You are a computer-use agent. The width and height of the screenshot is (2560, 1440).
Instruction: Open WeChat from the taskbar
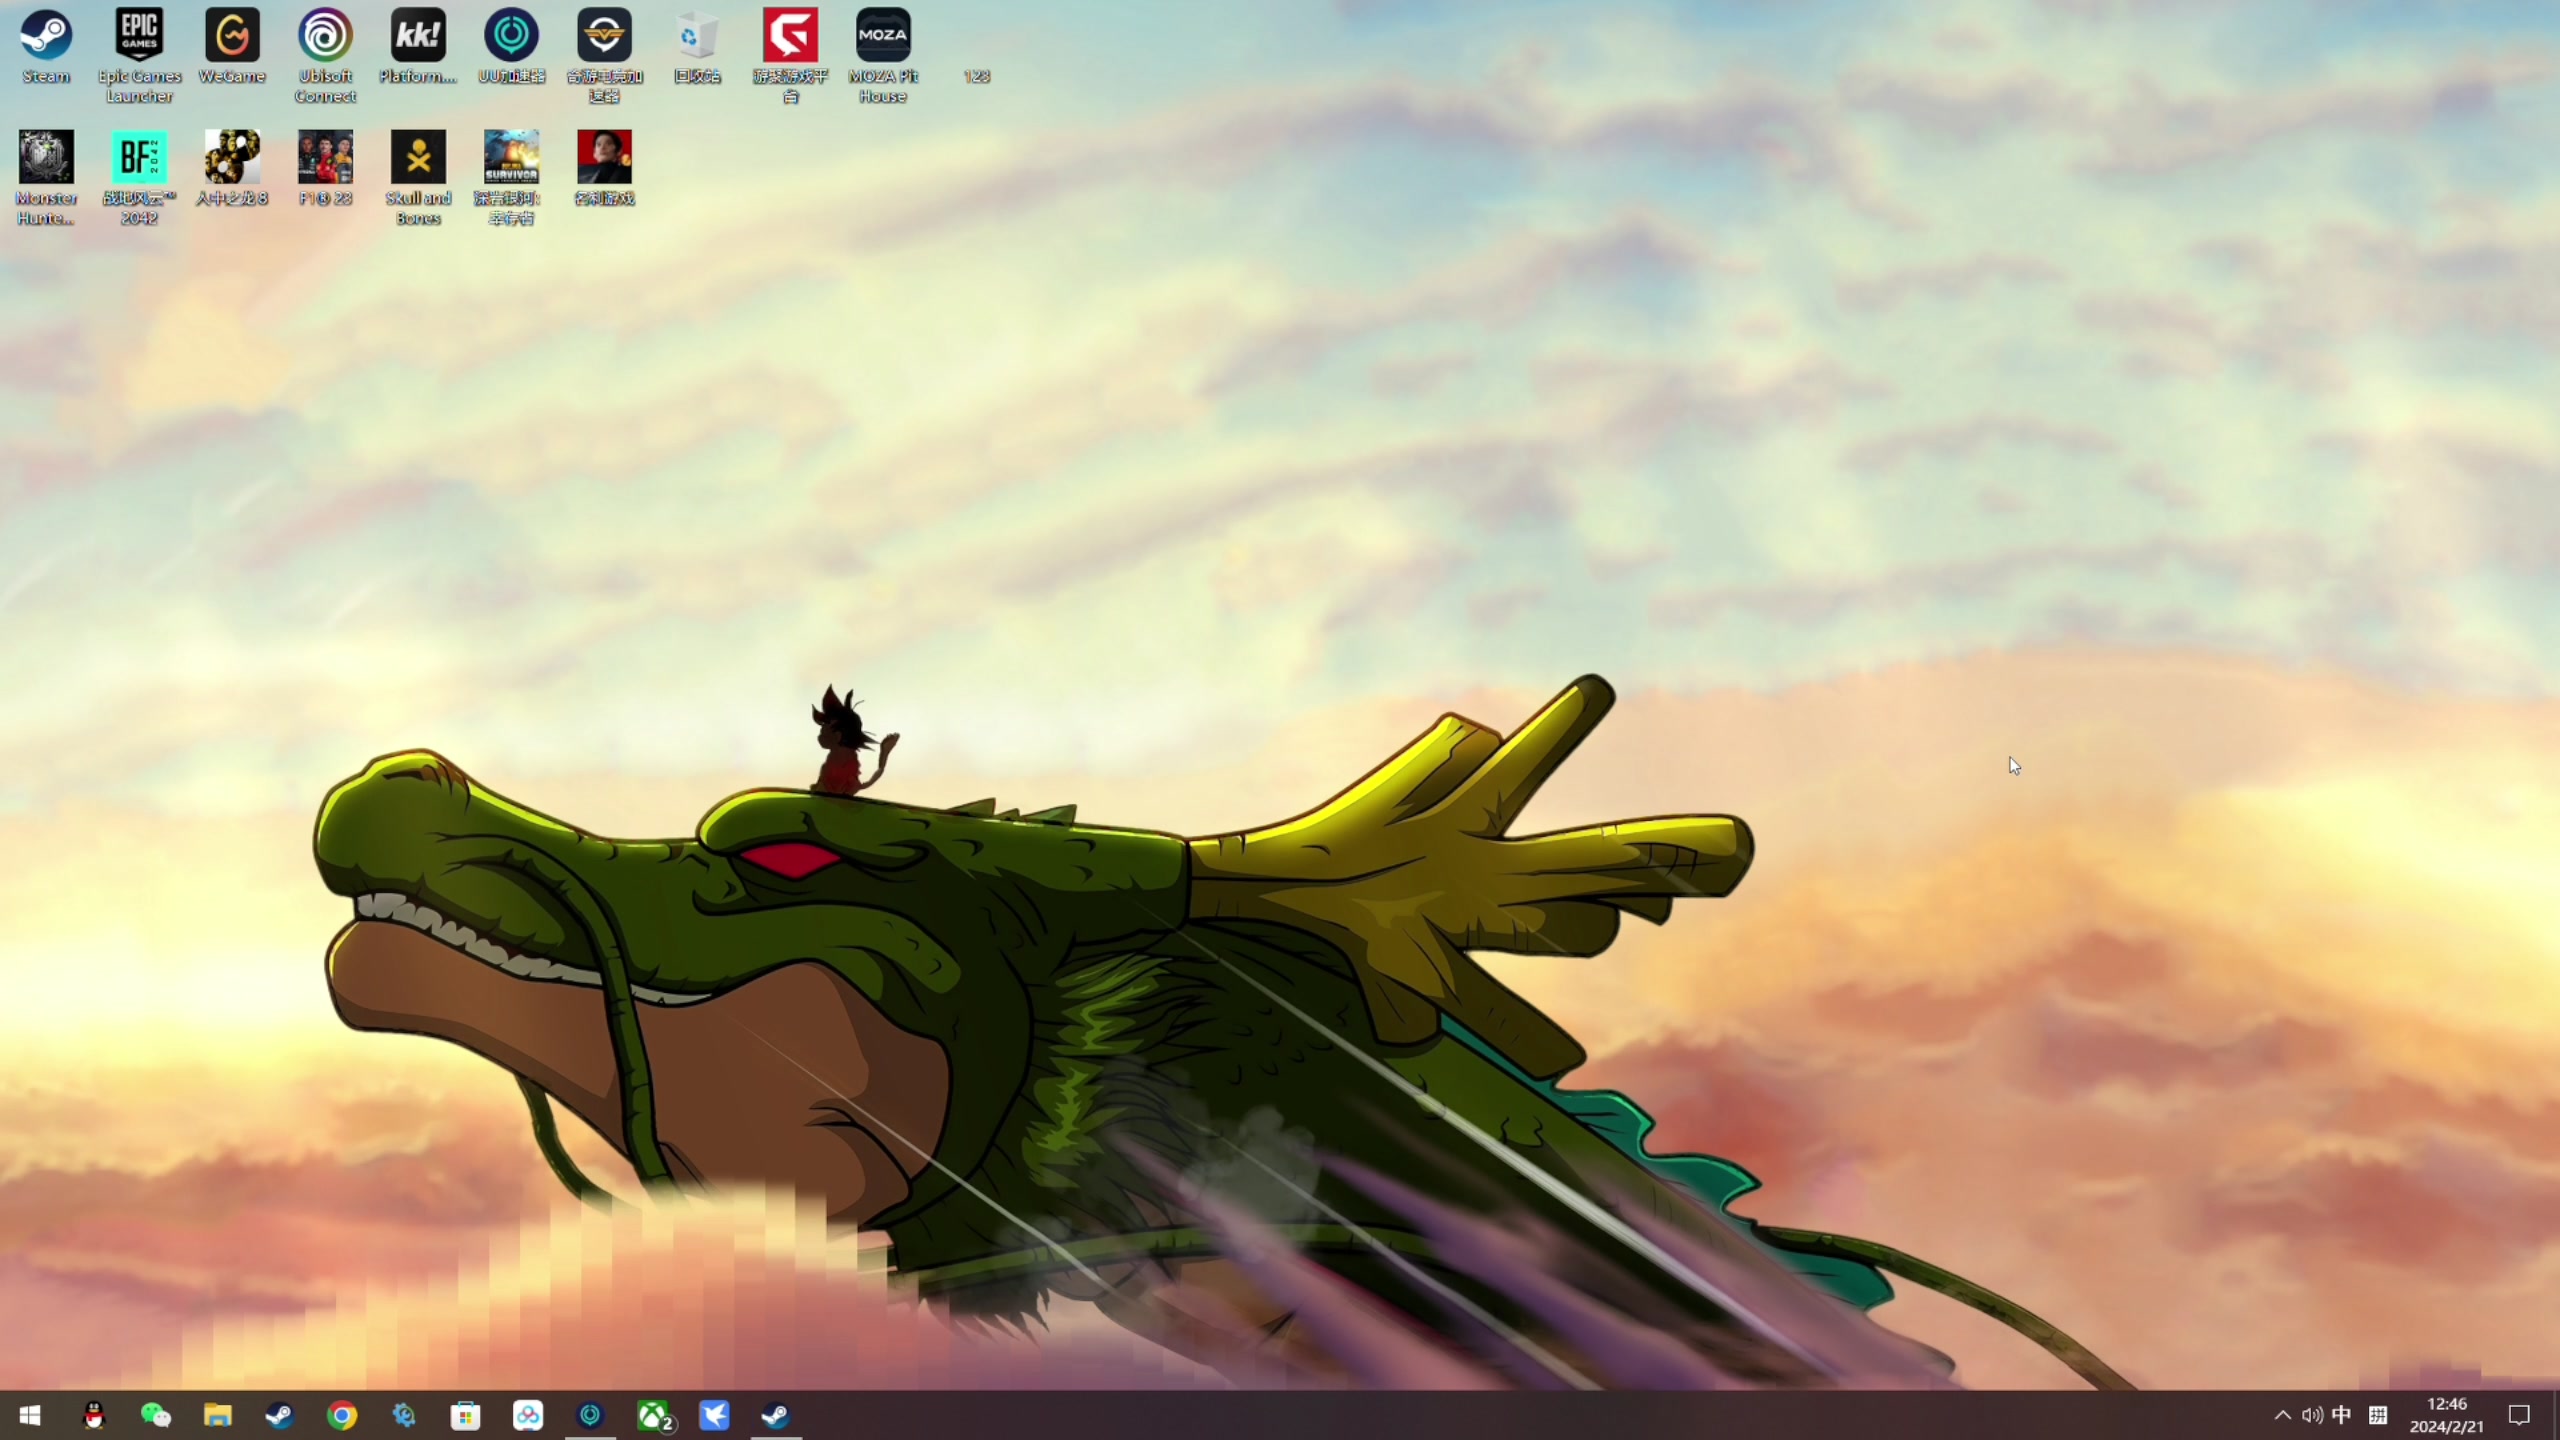click(156, 1415)
